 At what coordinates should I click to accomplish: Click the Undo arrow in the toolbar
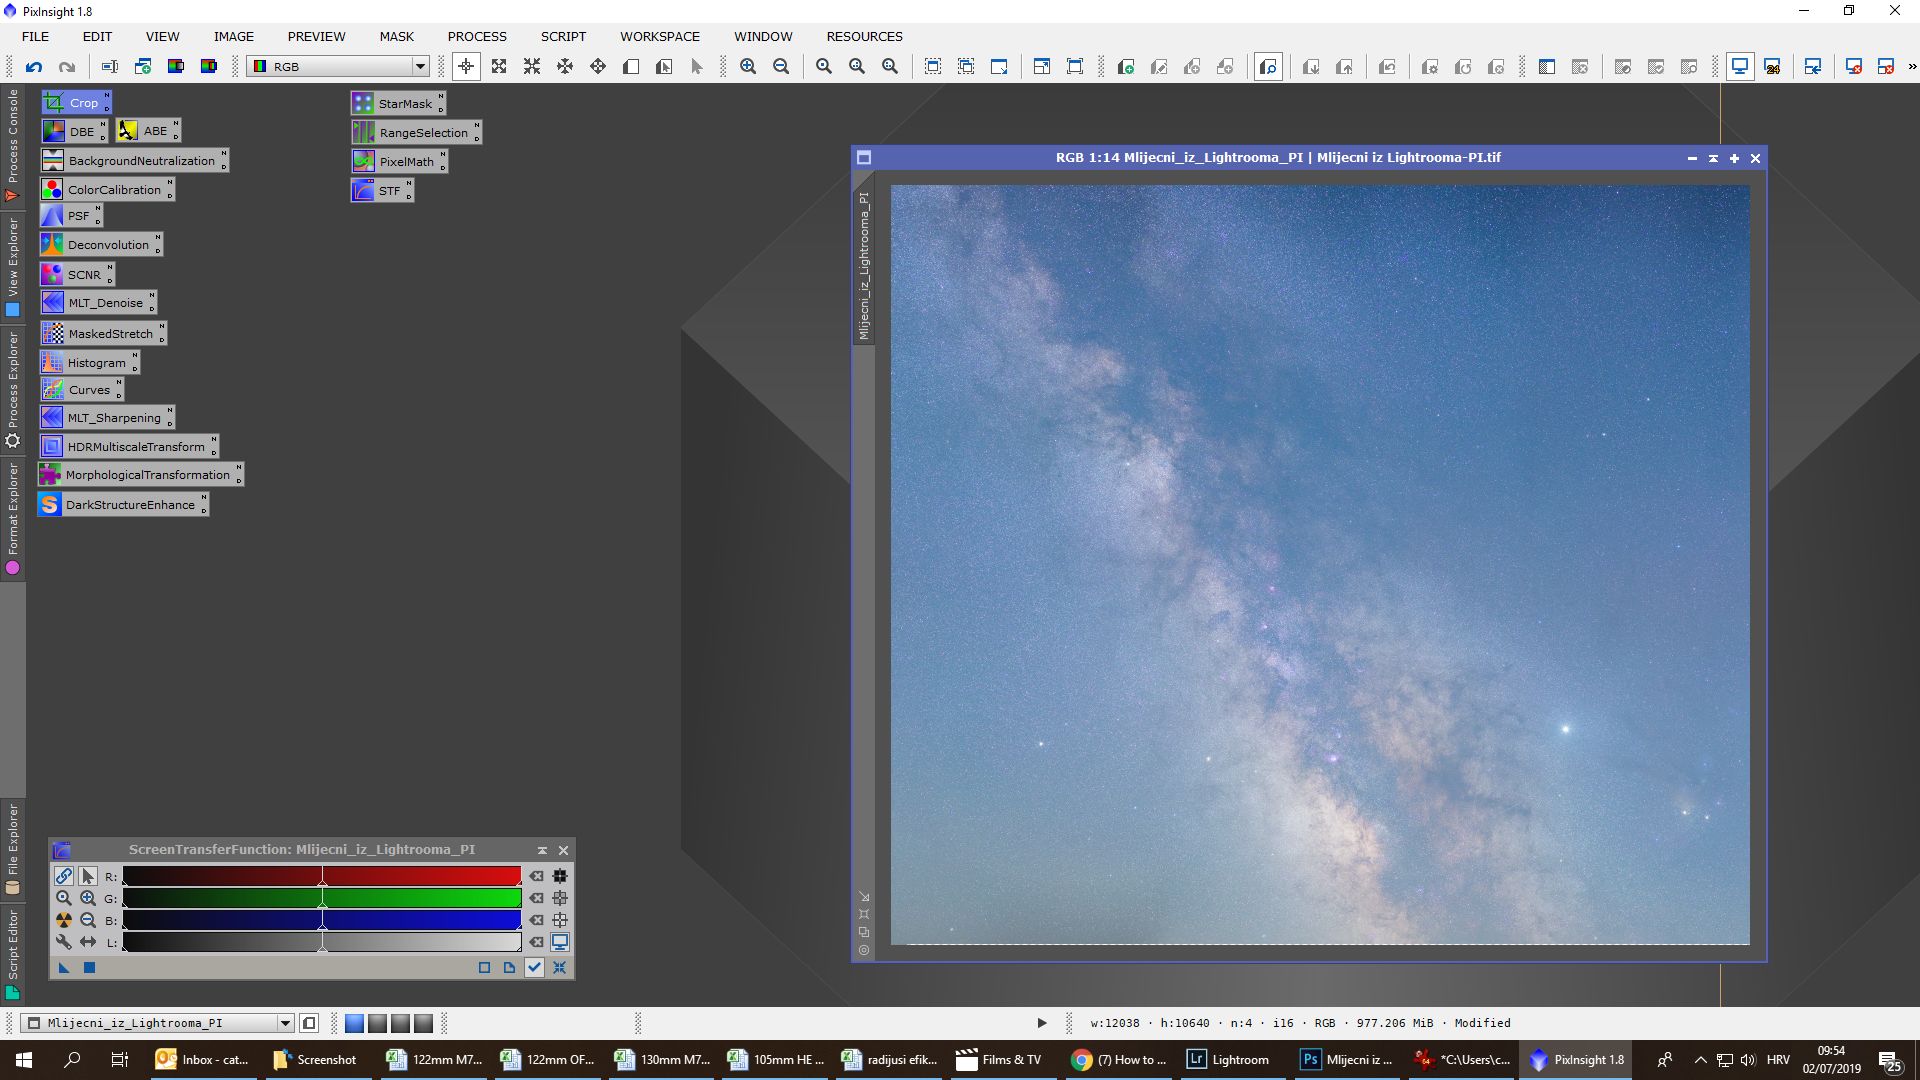[34, 67]
